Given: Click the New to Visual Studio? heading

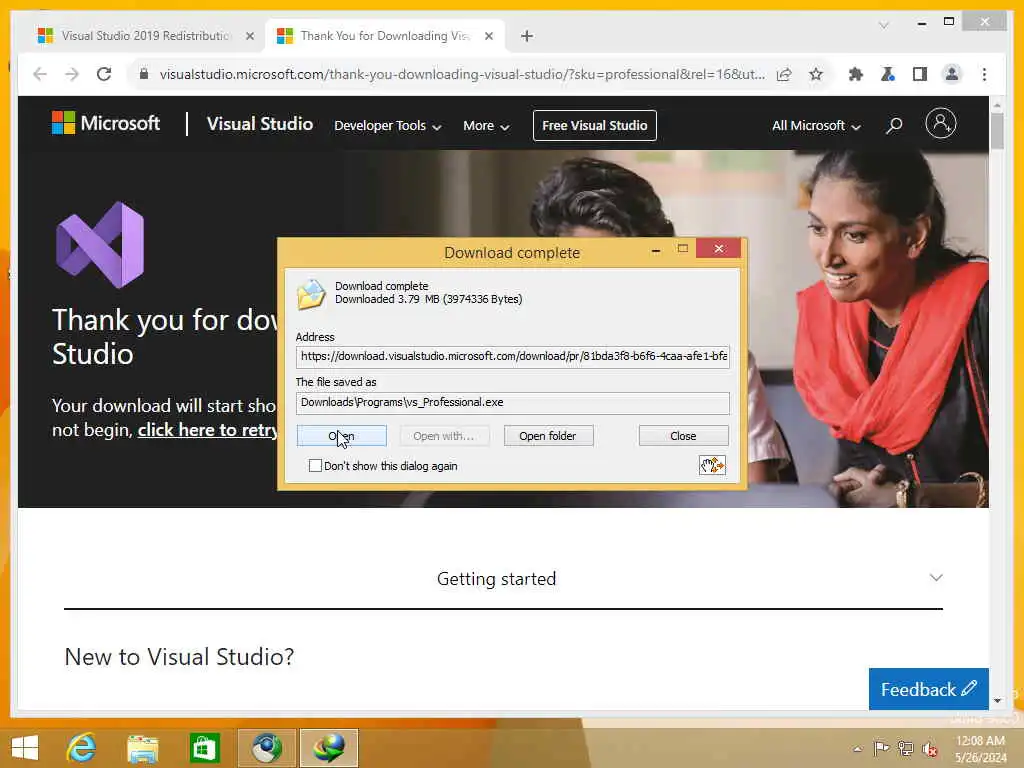Looking at the screenshot, I should (x=180, y=656).
